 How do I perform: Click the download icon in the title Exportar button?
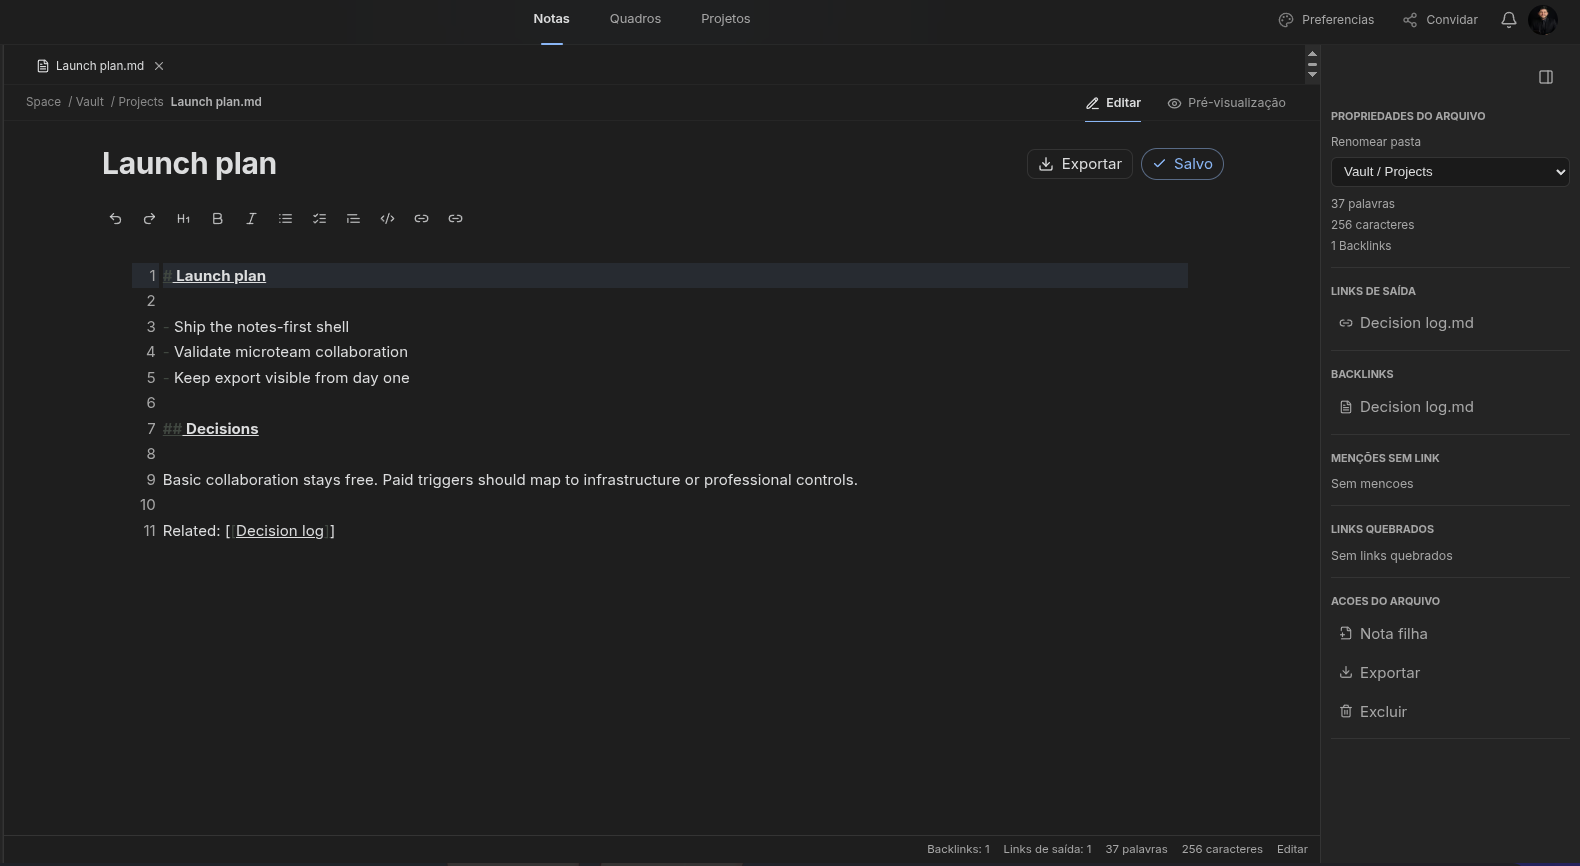[x=1046, y=164]
